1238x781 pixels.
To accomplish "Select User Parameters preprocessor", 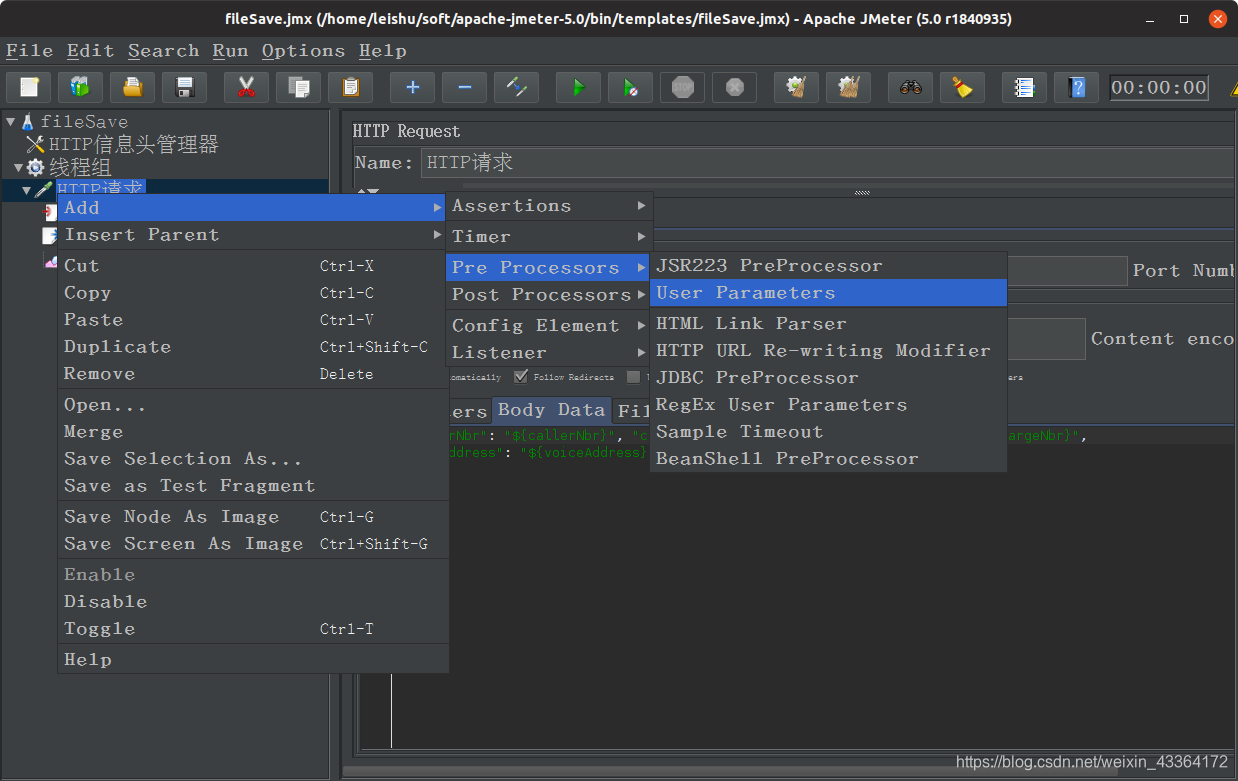I will click(828, 293).
